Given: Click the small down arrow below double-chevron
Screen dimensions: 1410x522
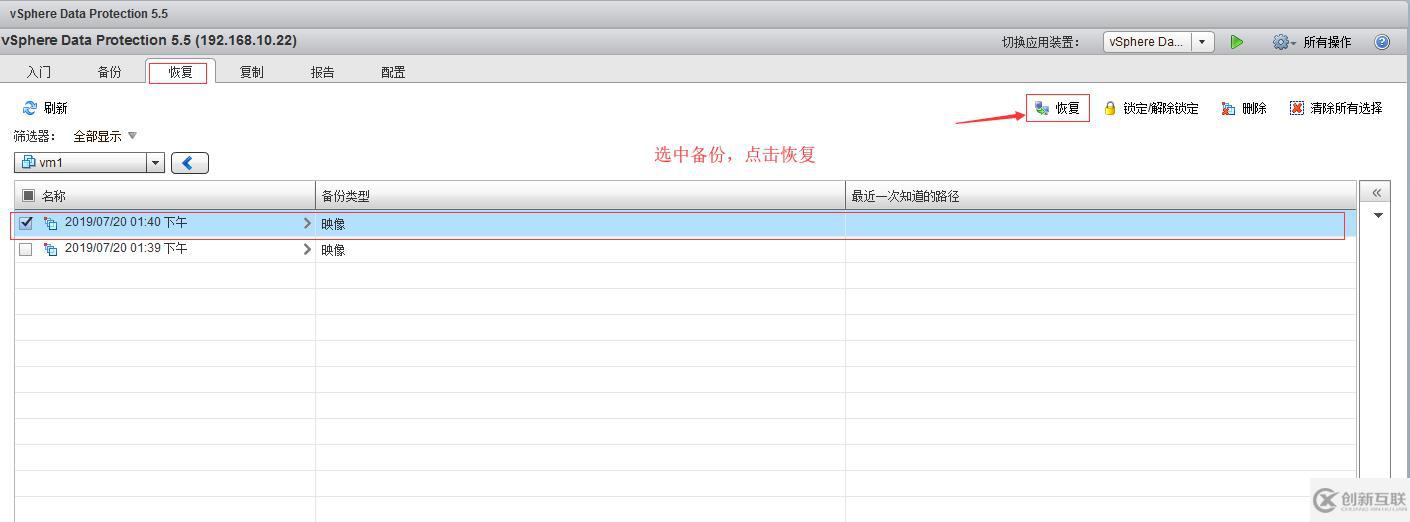Looking at the screenshot, I should pyautogui.click(x=1378, y=215).
